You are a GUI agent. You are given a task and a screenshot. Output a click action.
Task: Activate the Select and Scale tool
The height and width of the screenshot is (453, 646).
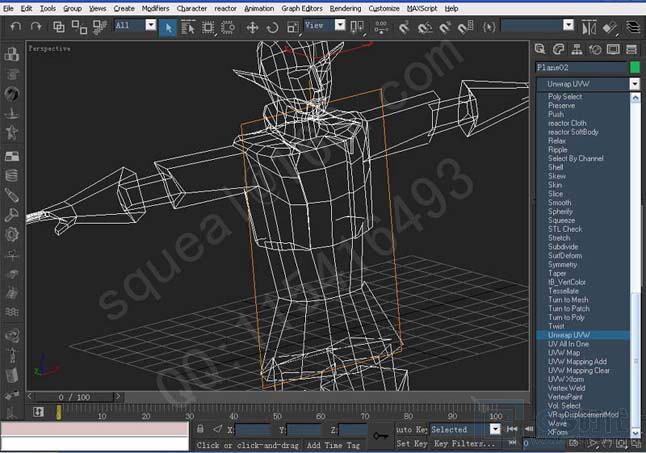point(293,28)
